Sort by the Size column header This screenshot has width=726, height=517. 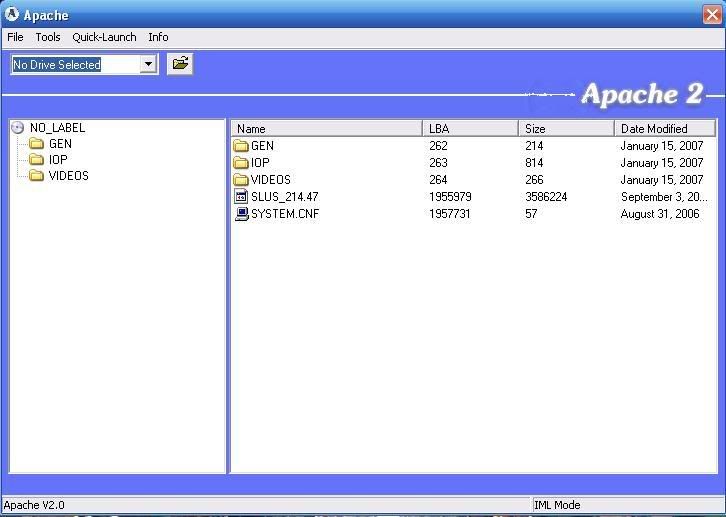566,128
